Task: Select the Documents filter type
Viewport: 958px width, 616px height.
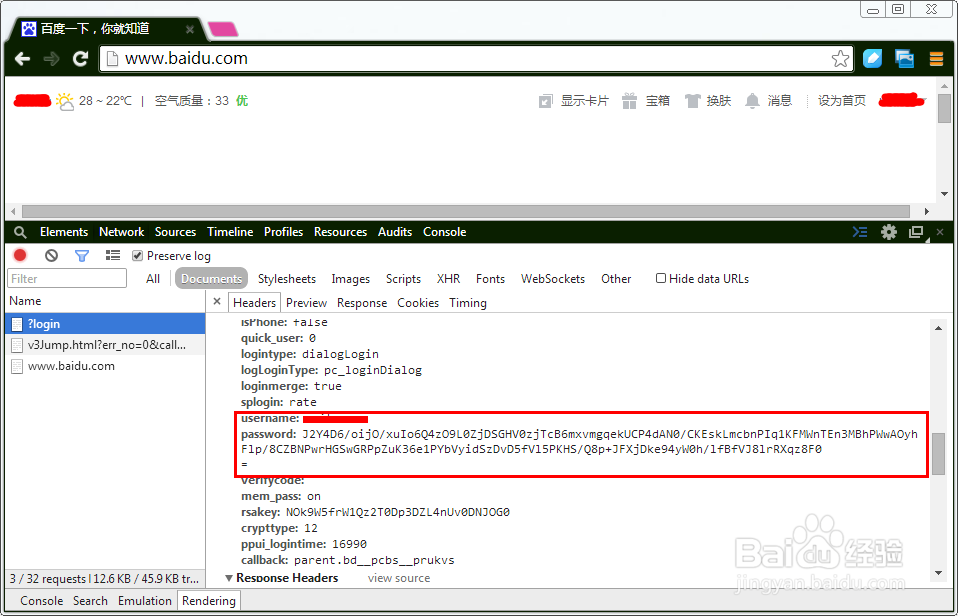Action: tap(211, 279)
